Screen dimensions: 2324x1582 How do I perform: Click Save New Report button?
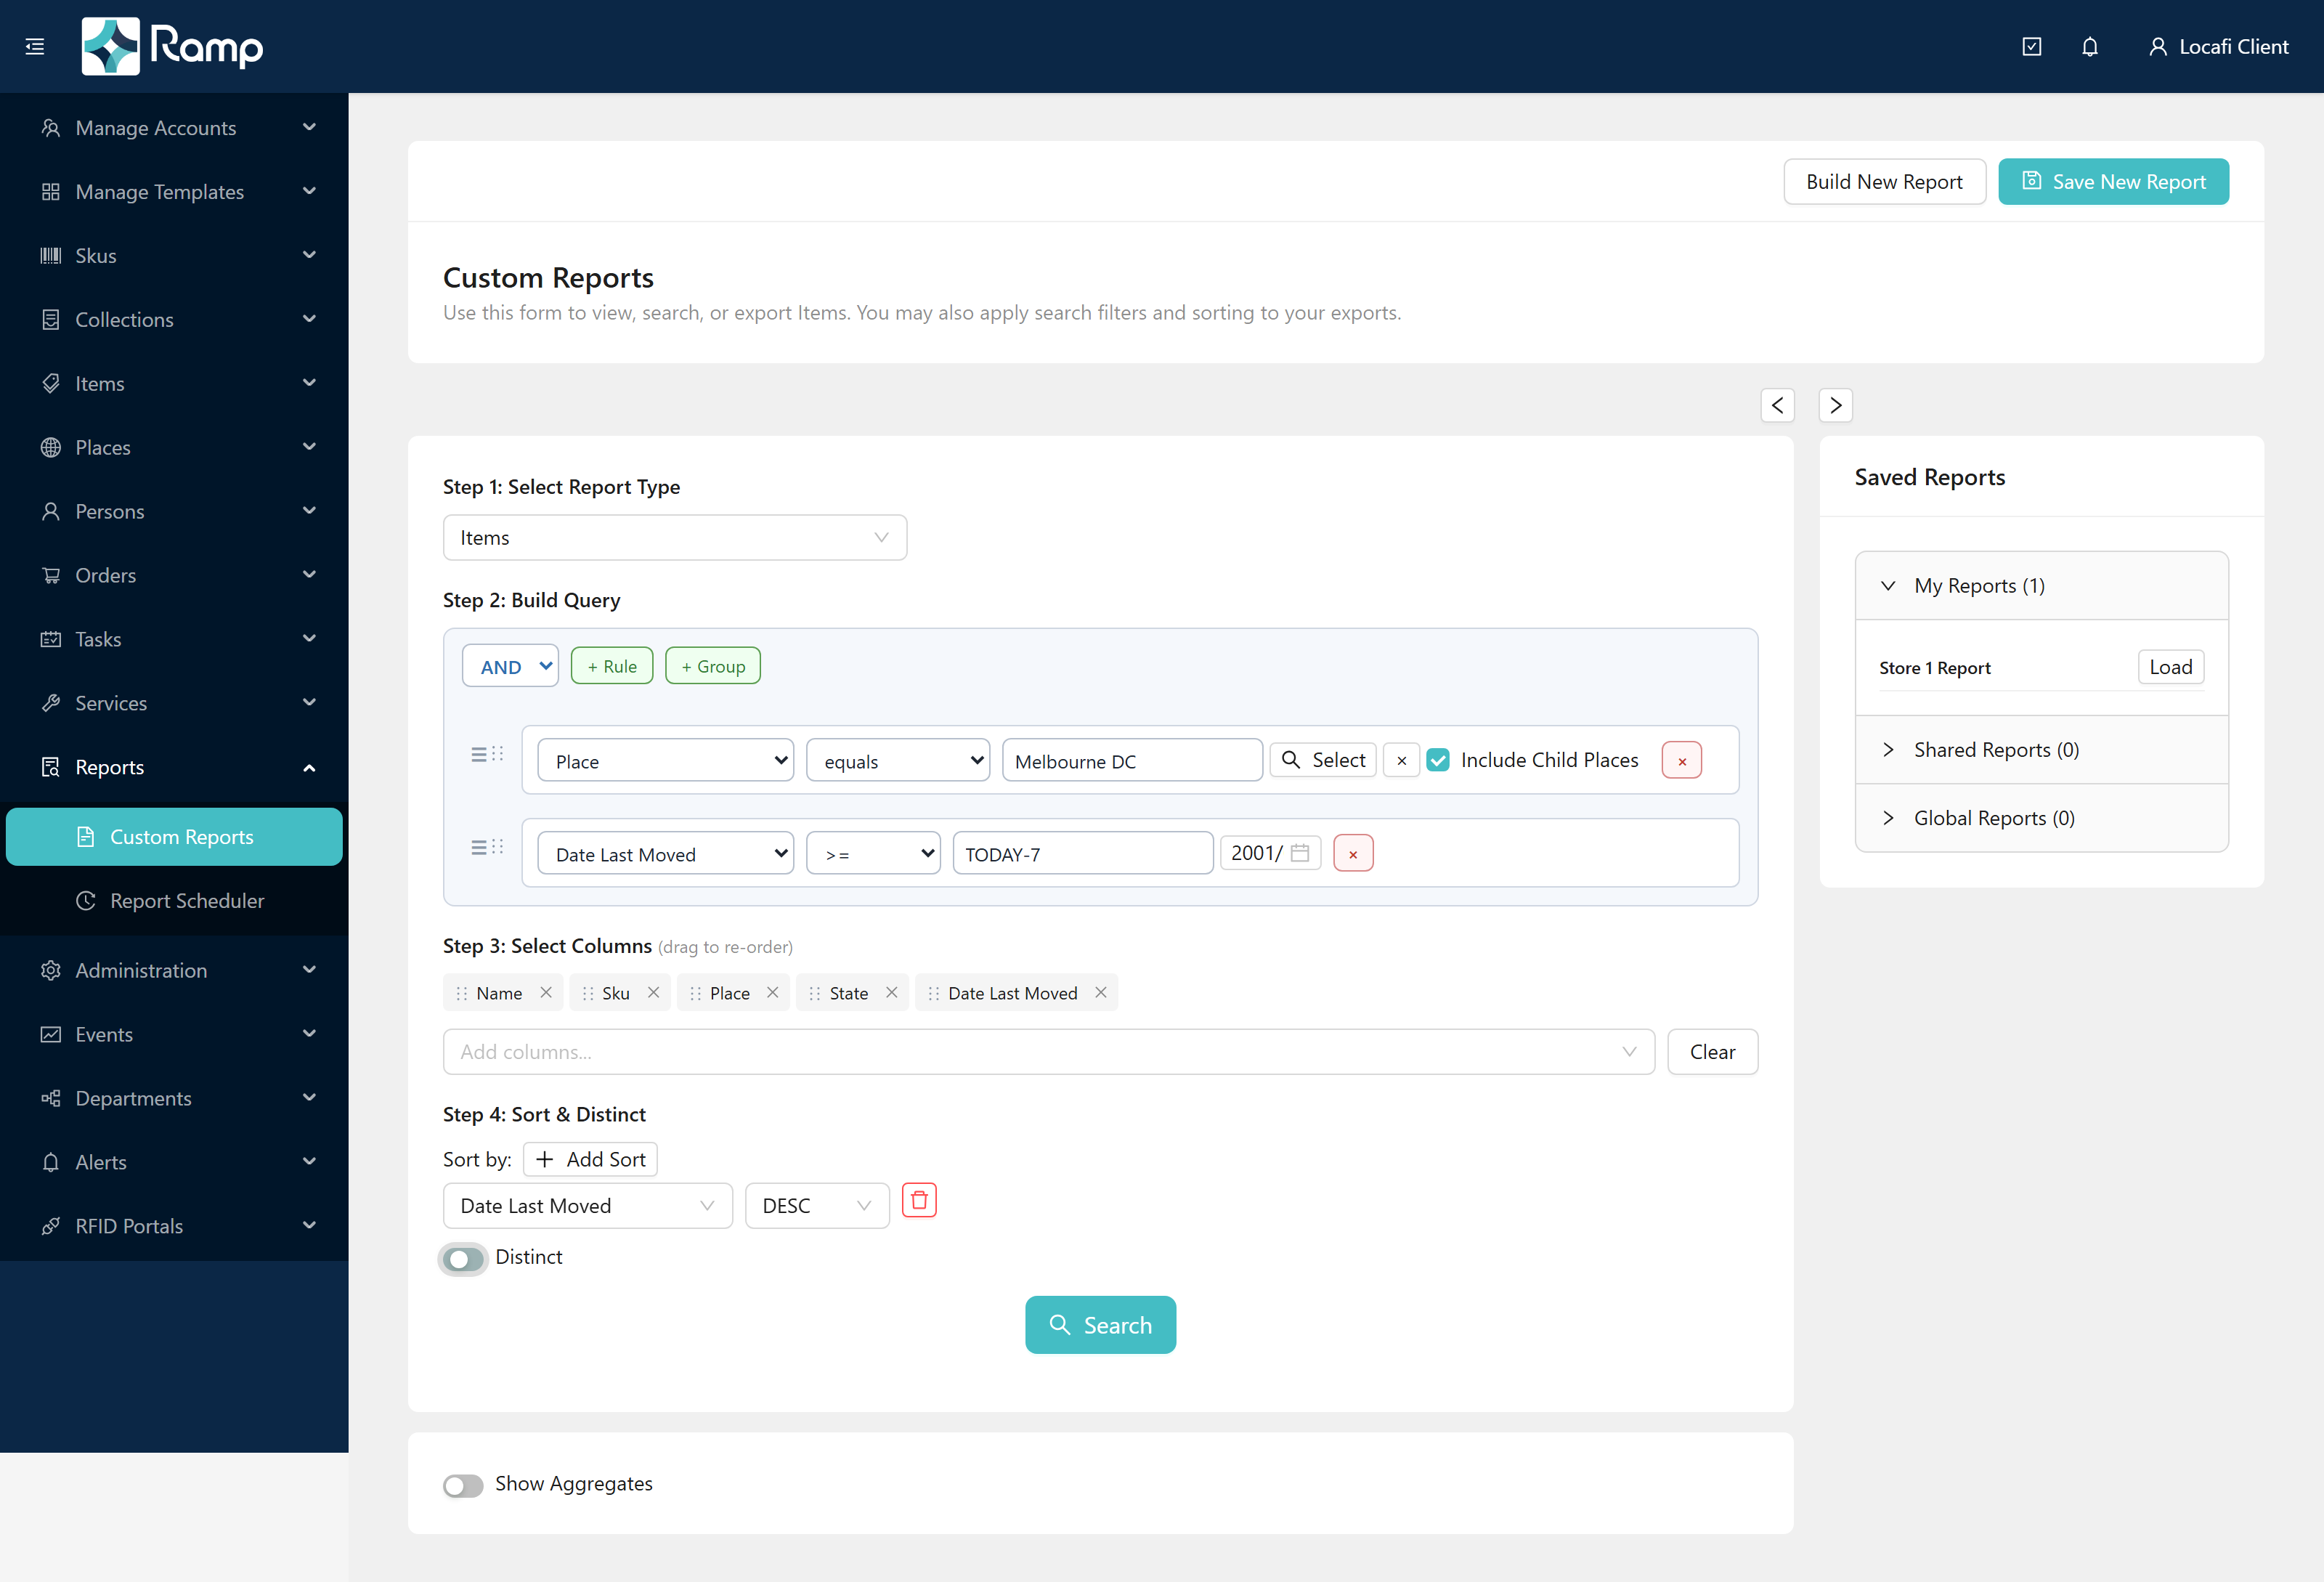tap(2113, 182)
